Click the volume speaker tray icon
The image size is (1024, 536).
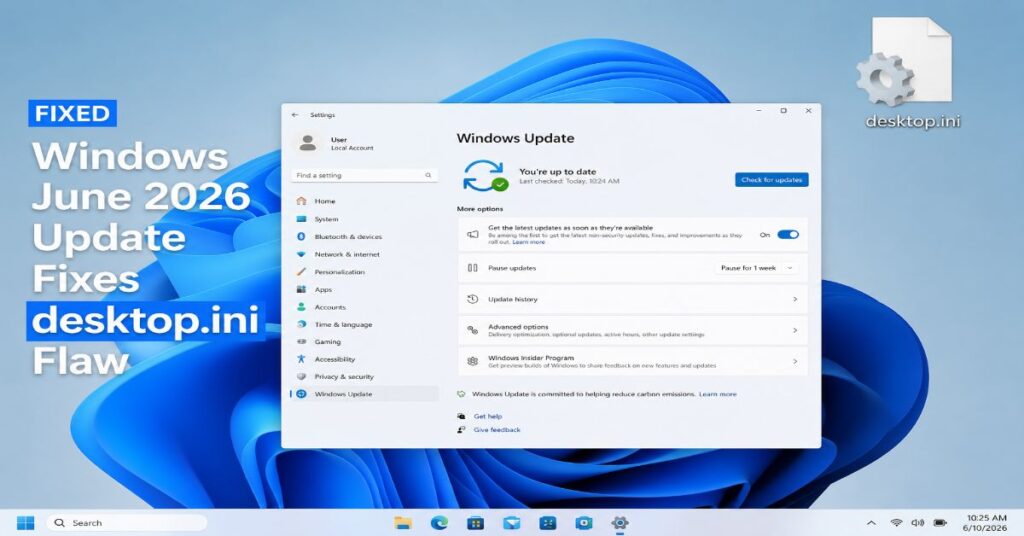(x=918, y=523)
